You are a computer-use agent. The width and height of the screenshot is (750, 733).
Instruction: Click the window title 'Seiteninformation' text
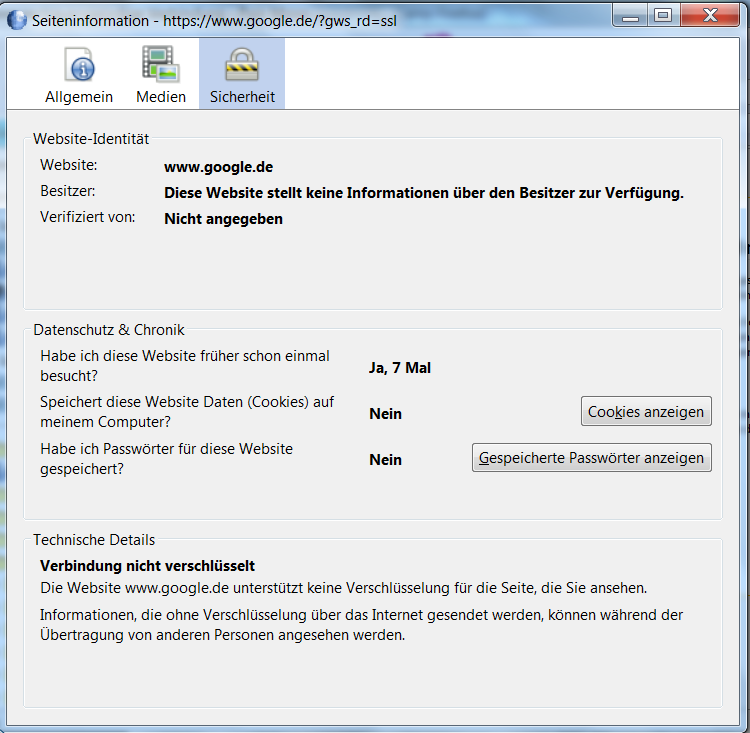(x=90, y=21)
